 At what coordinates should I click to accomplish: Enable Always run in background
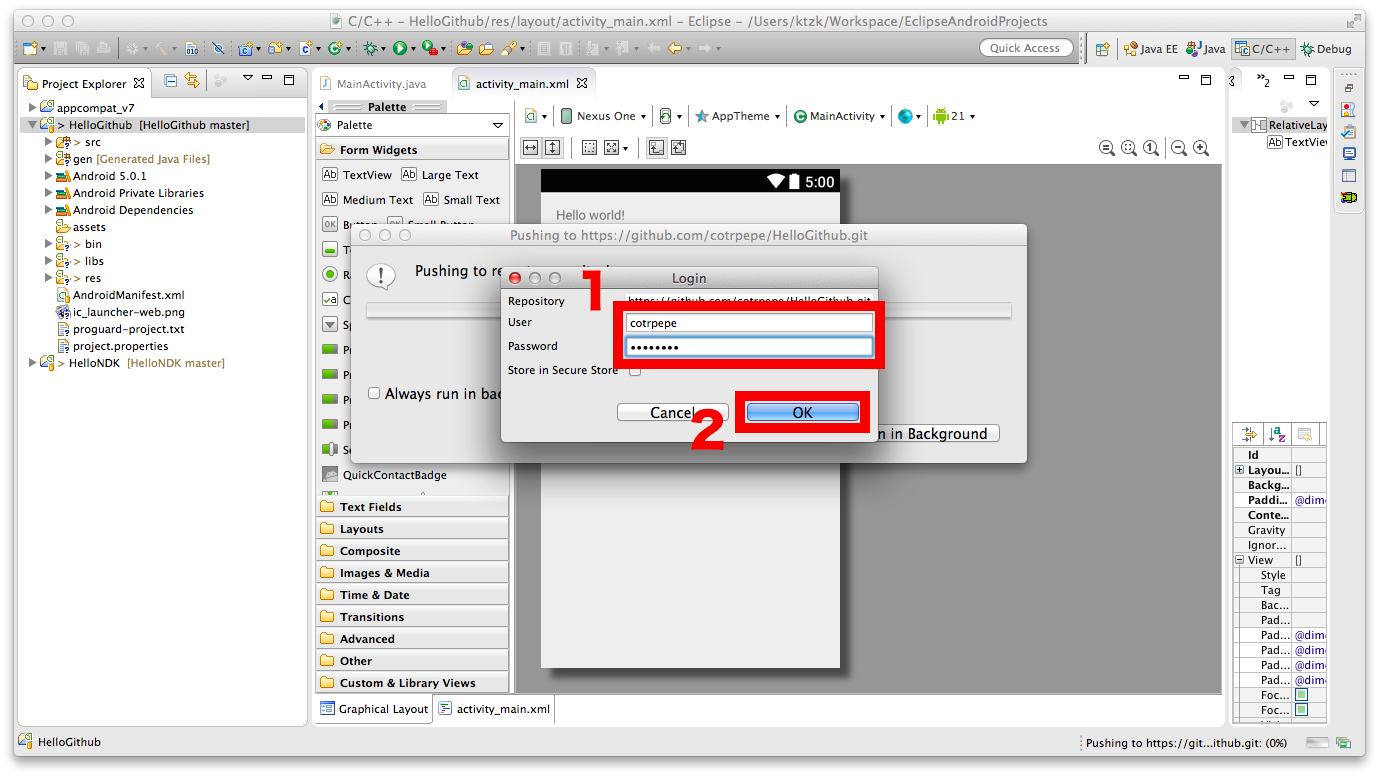point(374,393)
